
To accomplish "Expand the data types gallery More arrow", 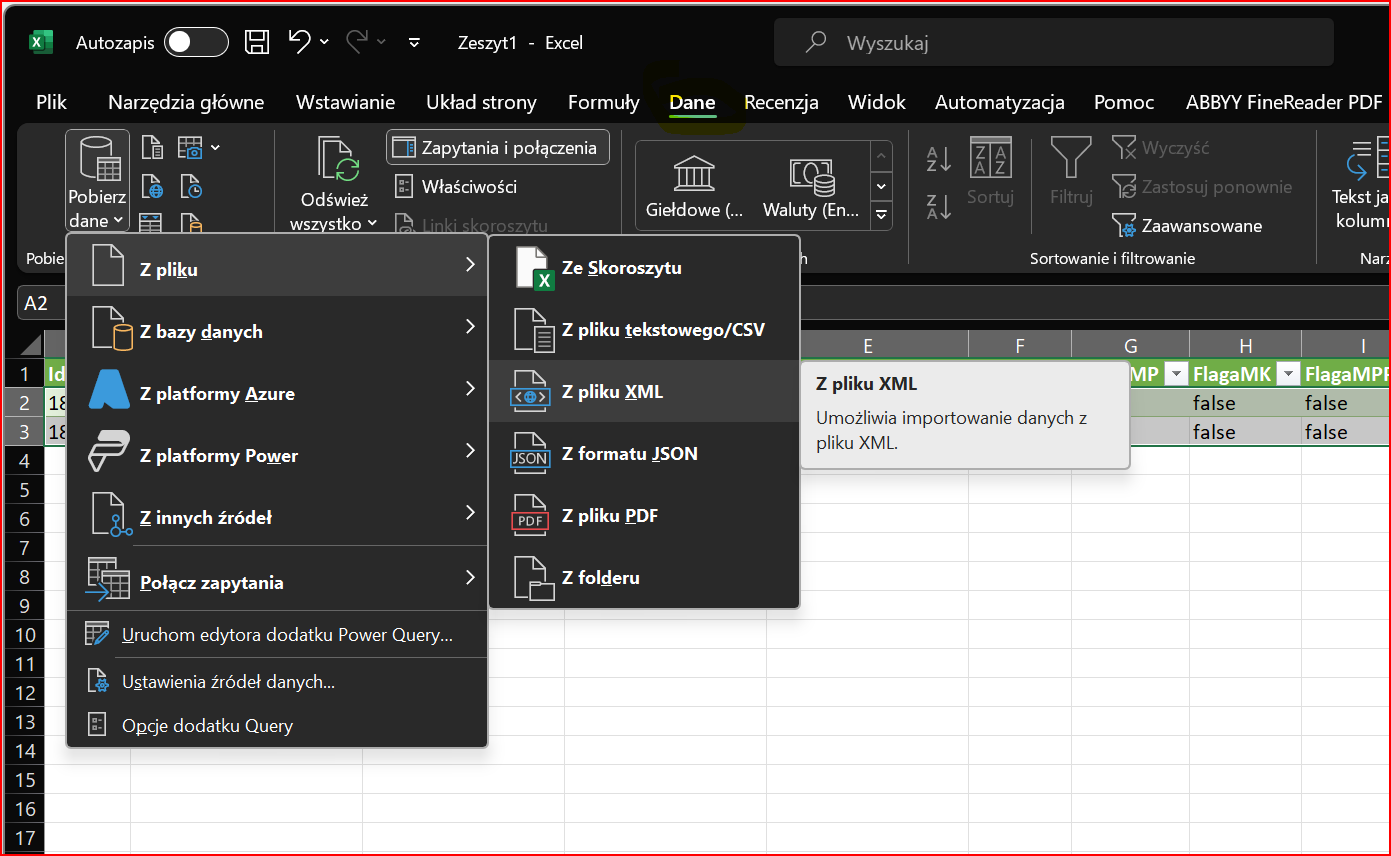I will [x=881, y=214].
